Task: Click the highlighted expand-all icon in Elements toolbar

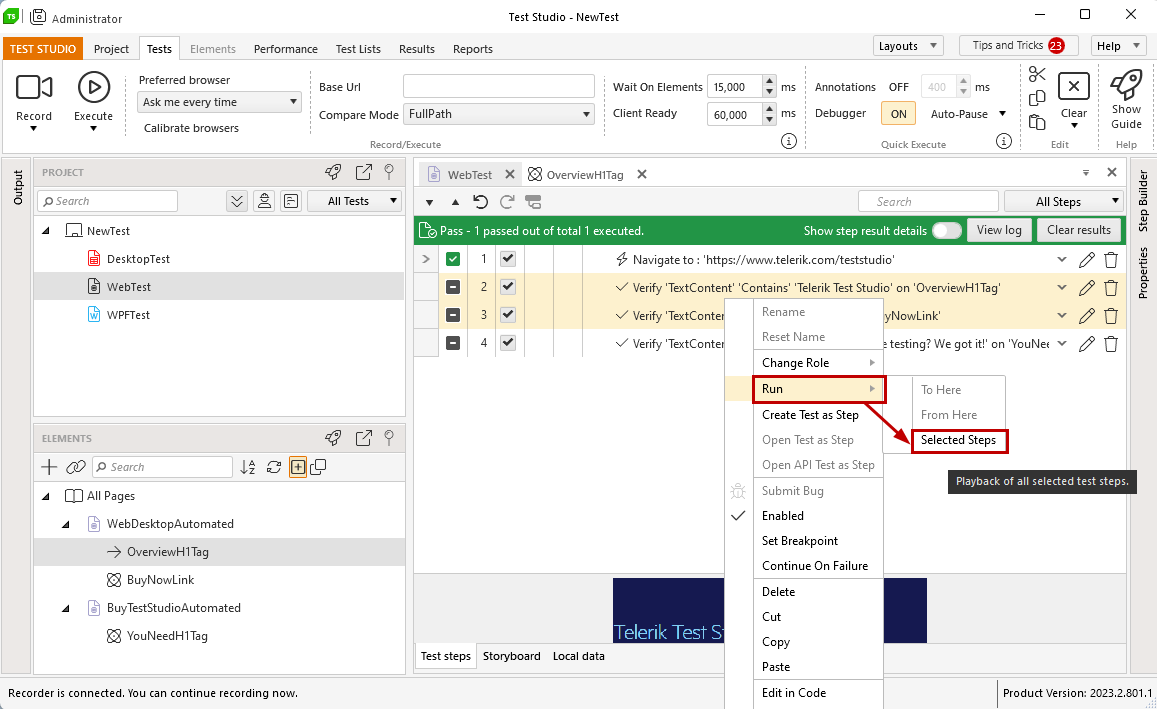Action: click(297, 467)
